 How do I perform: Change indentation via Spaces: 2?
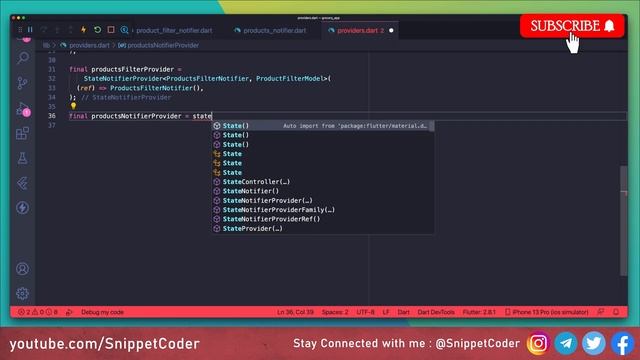coord(335,312)
